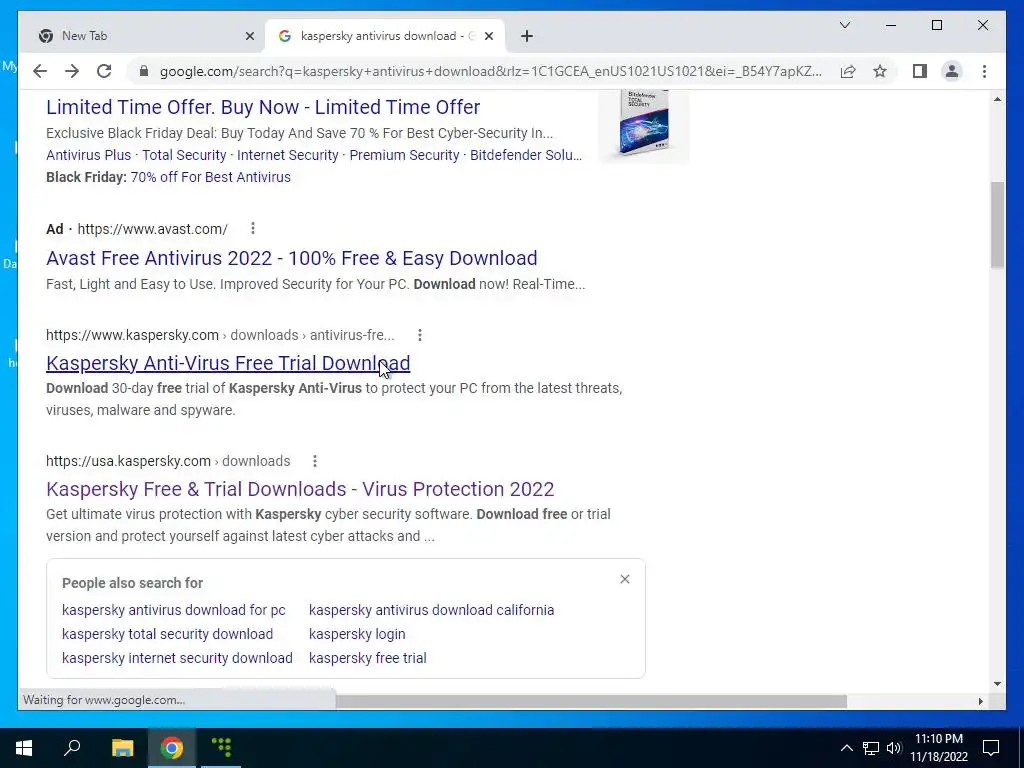Viewport: 1024px width, 768px height.
Task: Open Kaspersky Anti-Virus Free Trial Download
Action: point(228,363)
